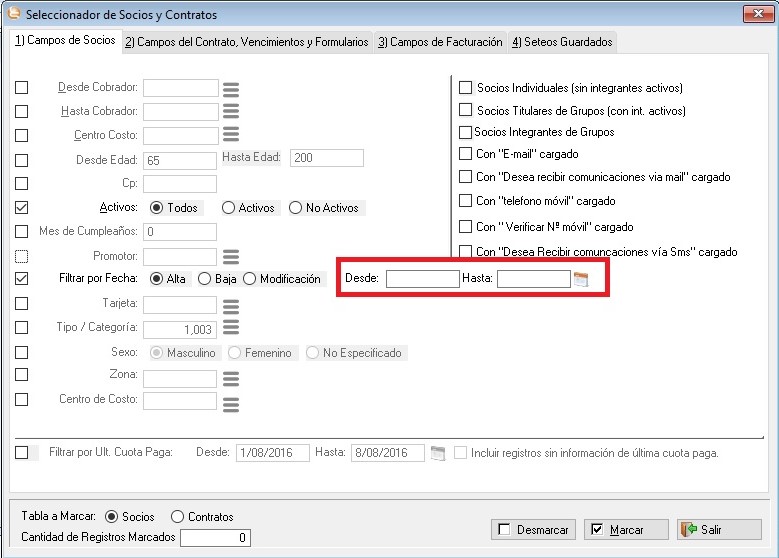Open the Desde Cobrador lookup list icon
779x558 pixels.
click(231, 88)
